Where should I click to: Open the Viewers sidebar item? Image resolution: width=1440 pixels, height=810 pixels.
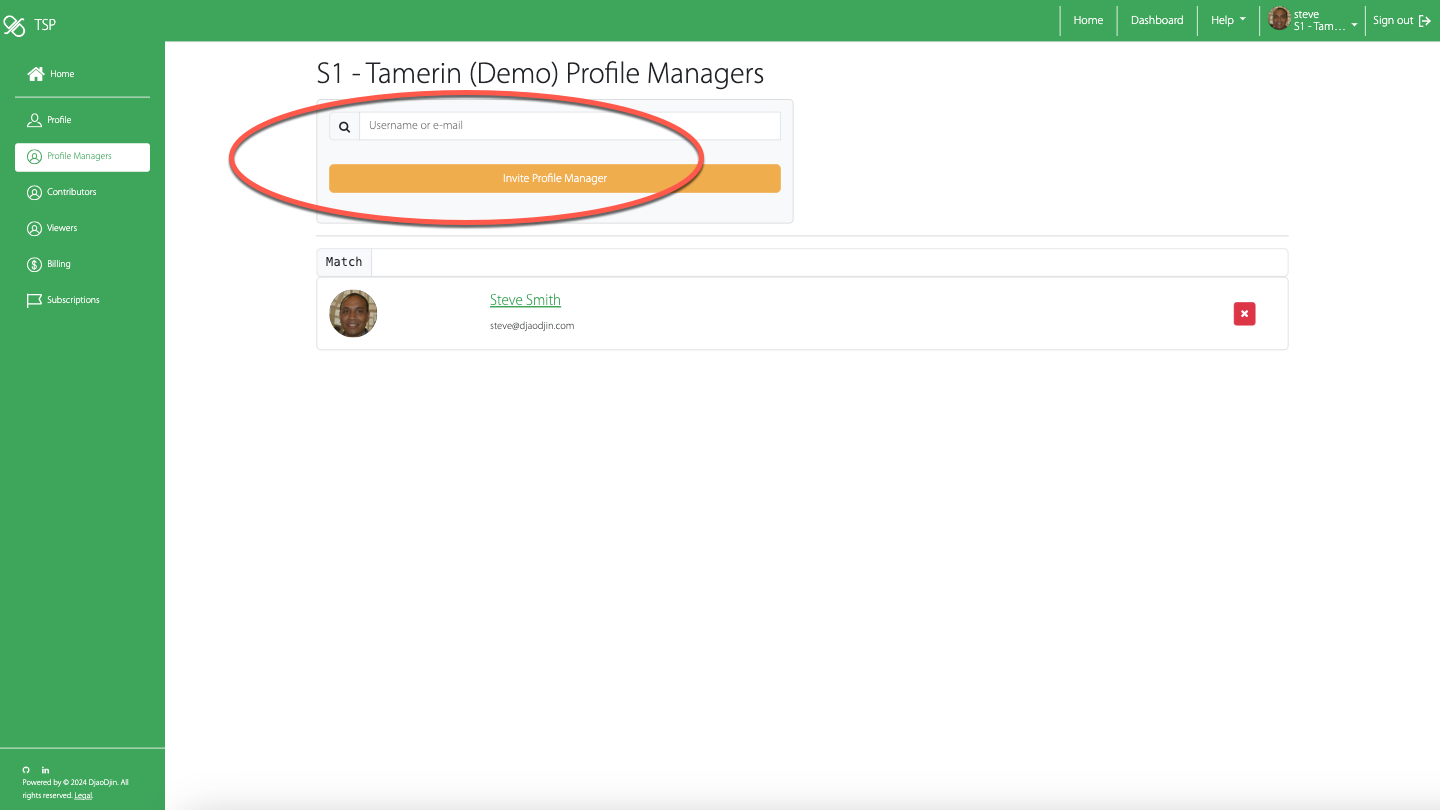[61, 228]
